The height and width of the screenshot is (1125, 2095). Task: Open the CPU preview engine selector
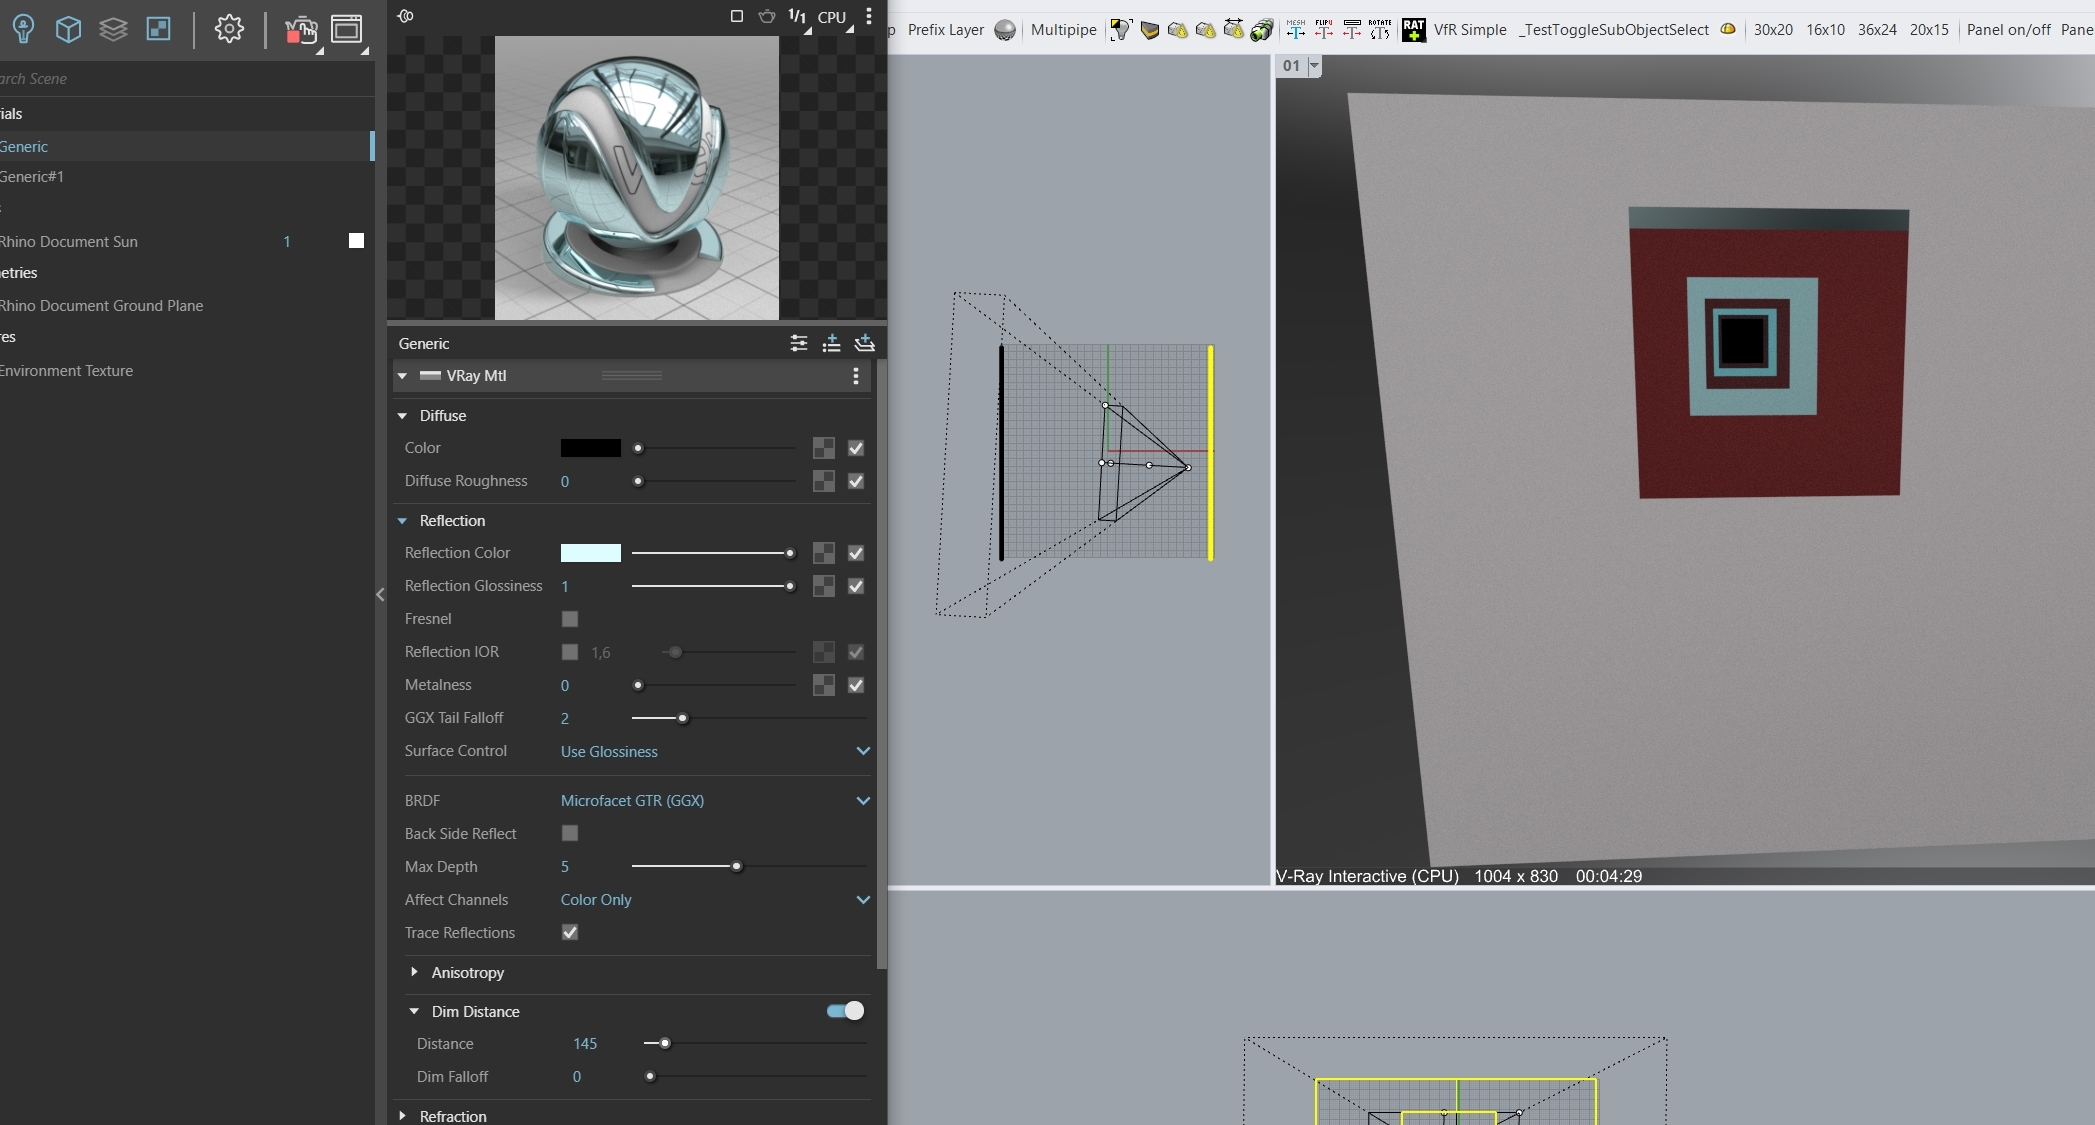coord(832,17)
